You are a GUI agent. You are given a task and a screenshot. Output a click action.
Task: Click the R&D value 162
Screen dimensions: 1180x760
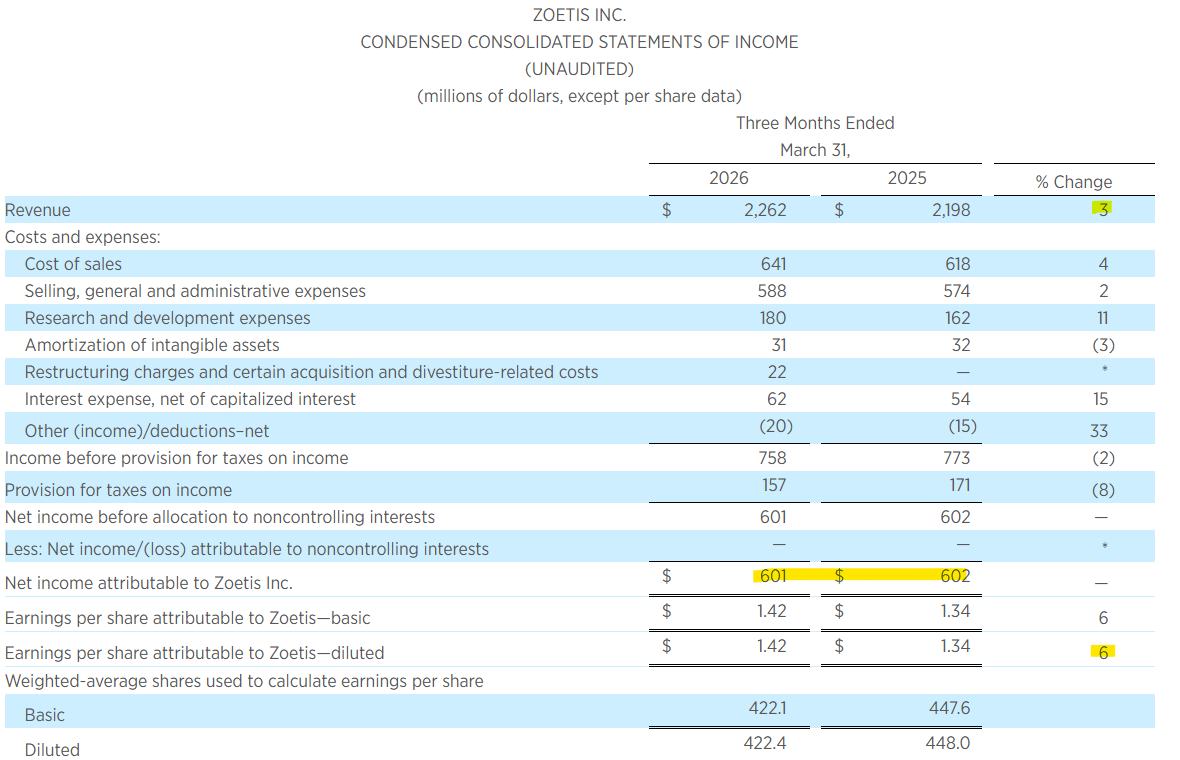pos(958,318)
